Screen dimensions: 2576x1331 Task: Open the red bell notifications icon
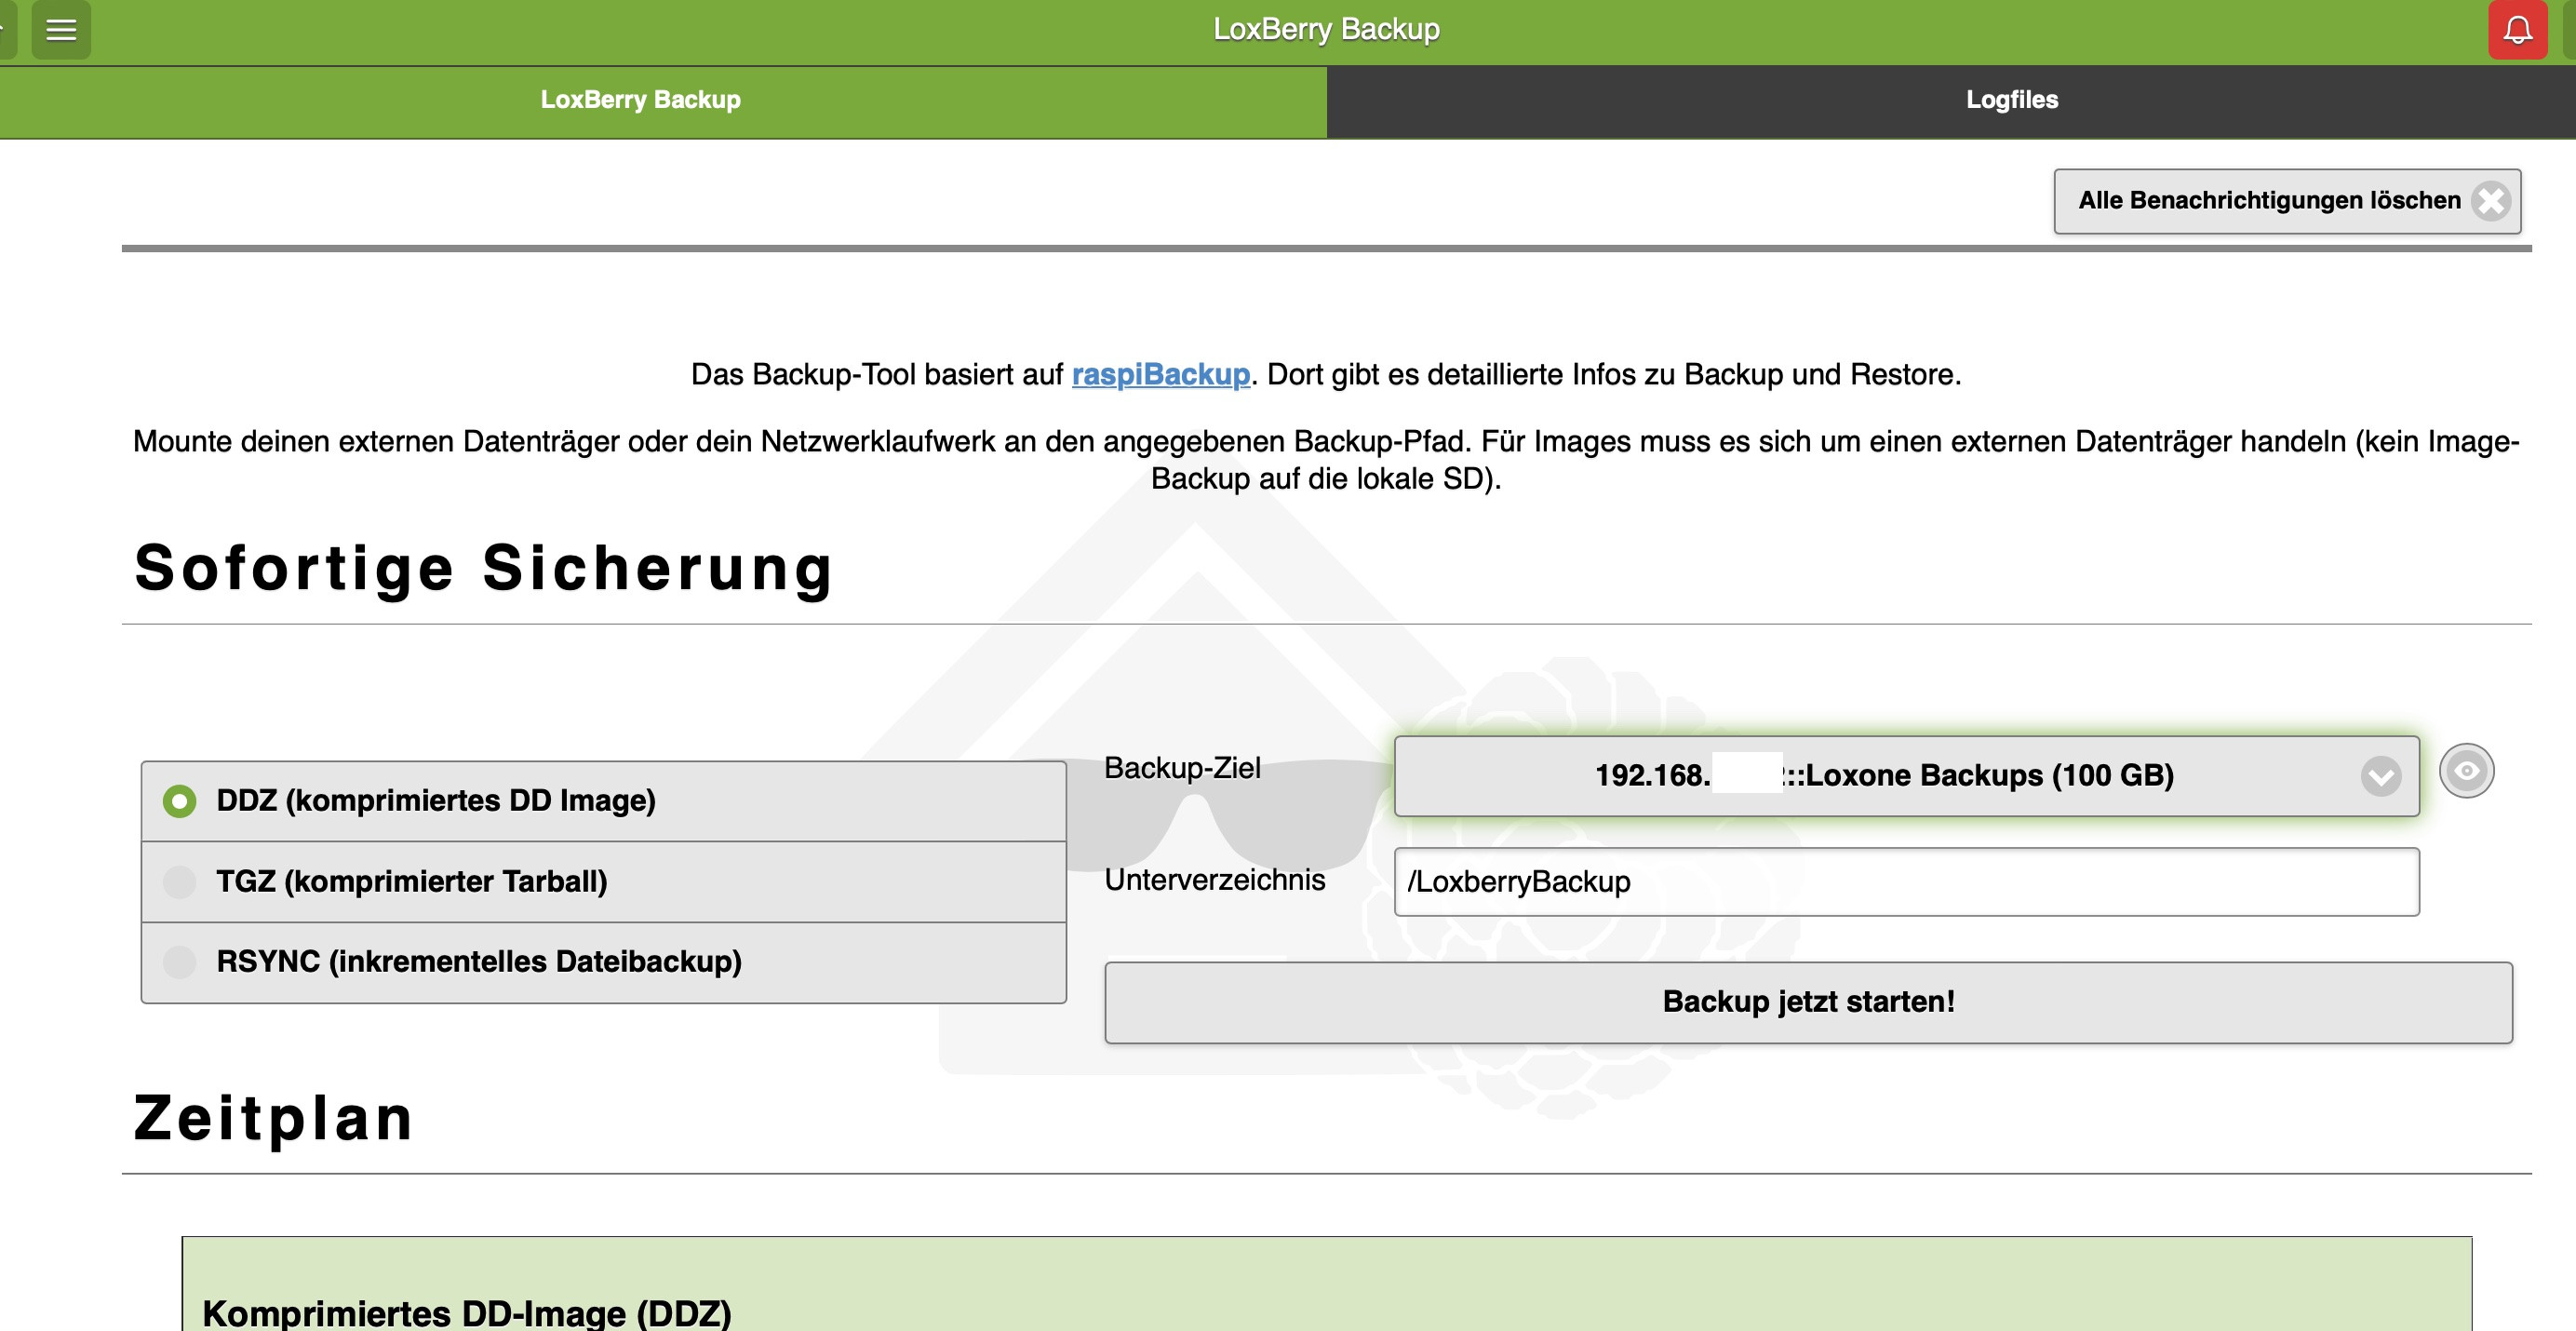pos(2517,30)
